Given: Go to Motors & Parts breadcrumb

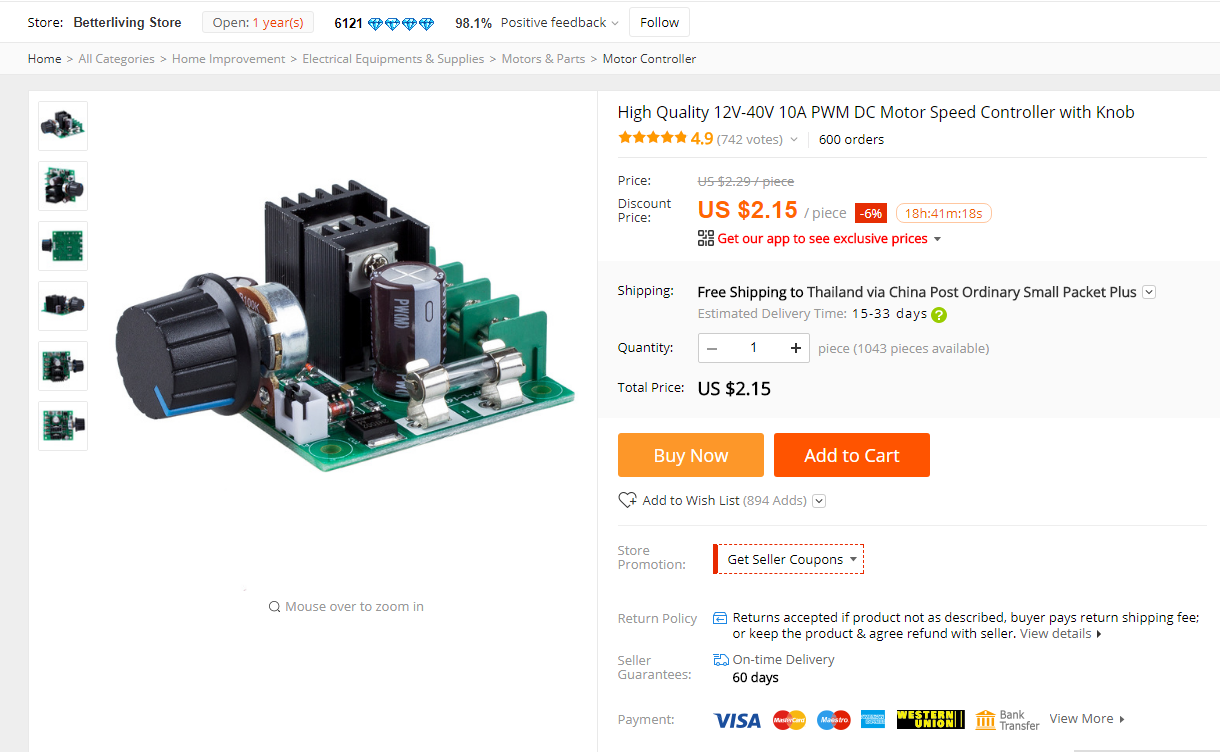Looking at the screenshot, I should 543,59.
